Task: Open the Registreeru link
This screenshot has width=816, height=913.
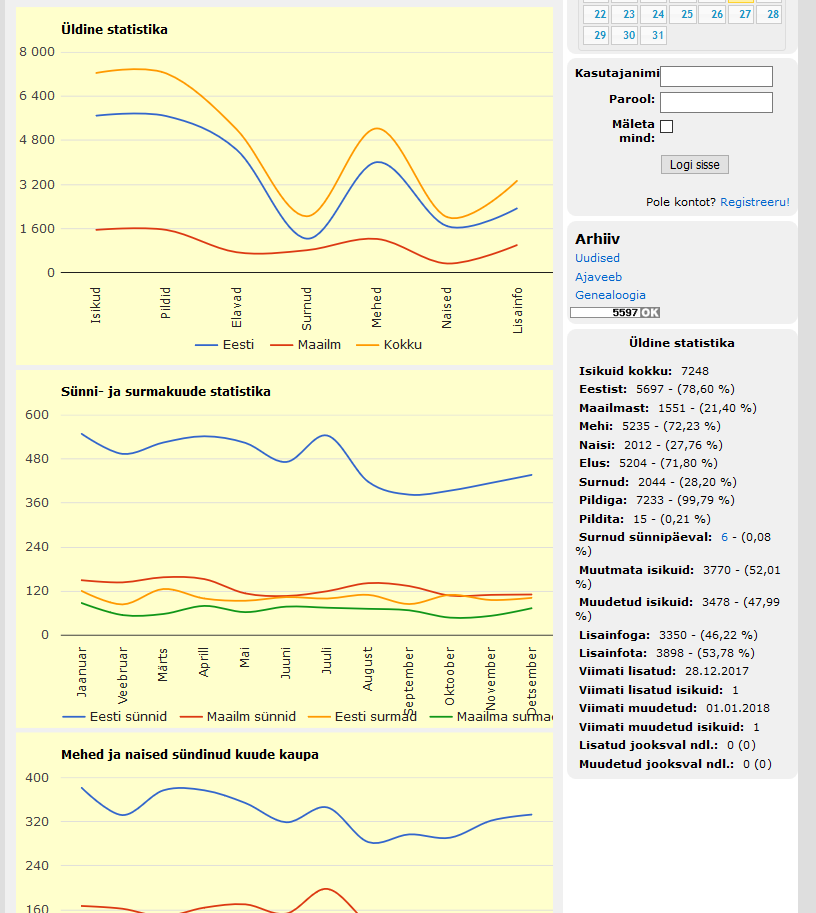Action: point(754,202)
